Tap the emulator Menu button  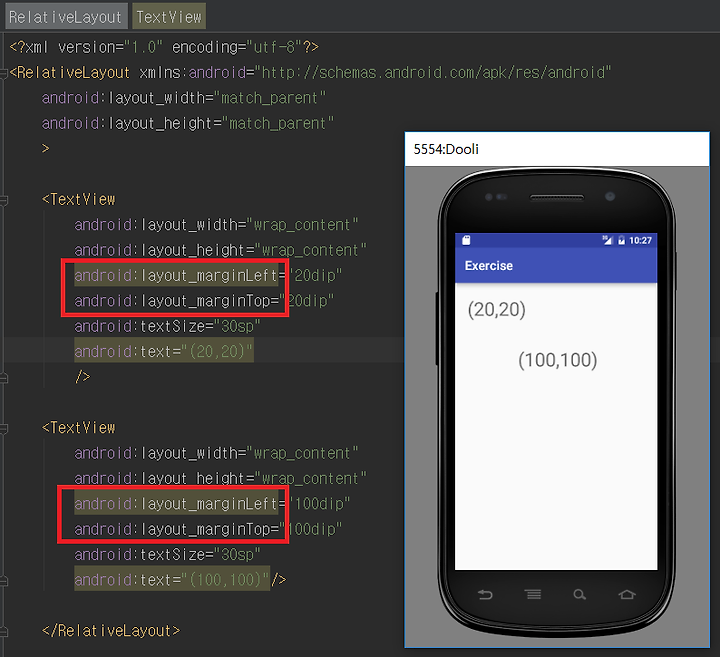pyautogui.click(x=533, y=595)
